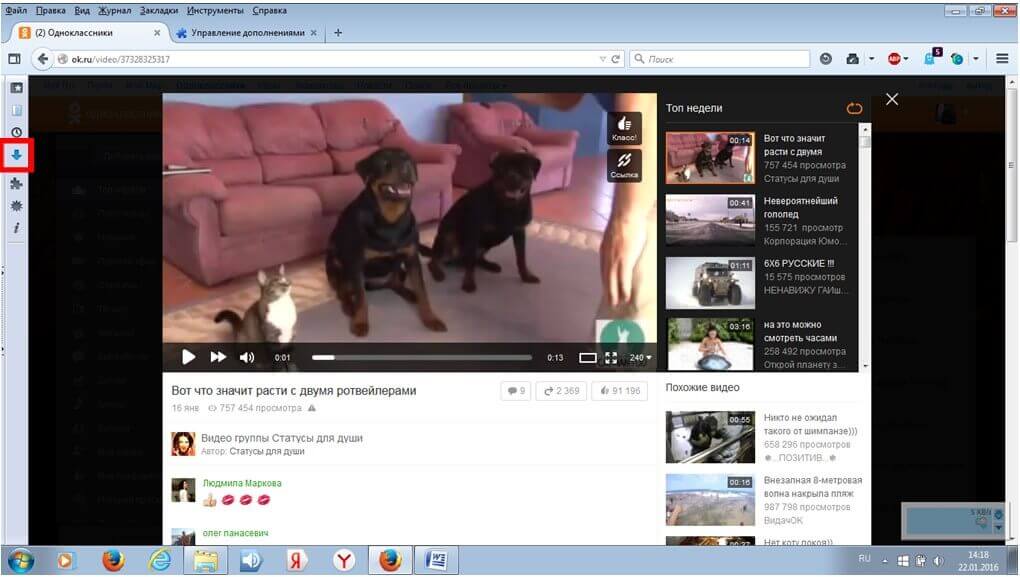The width and height of the screenshot is (1020, 577).
Task: Open the 240 video quality dropdown
Action: [640, 357]
